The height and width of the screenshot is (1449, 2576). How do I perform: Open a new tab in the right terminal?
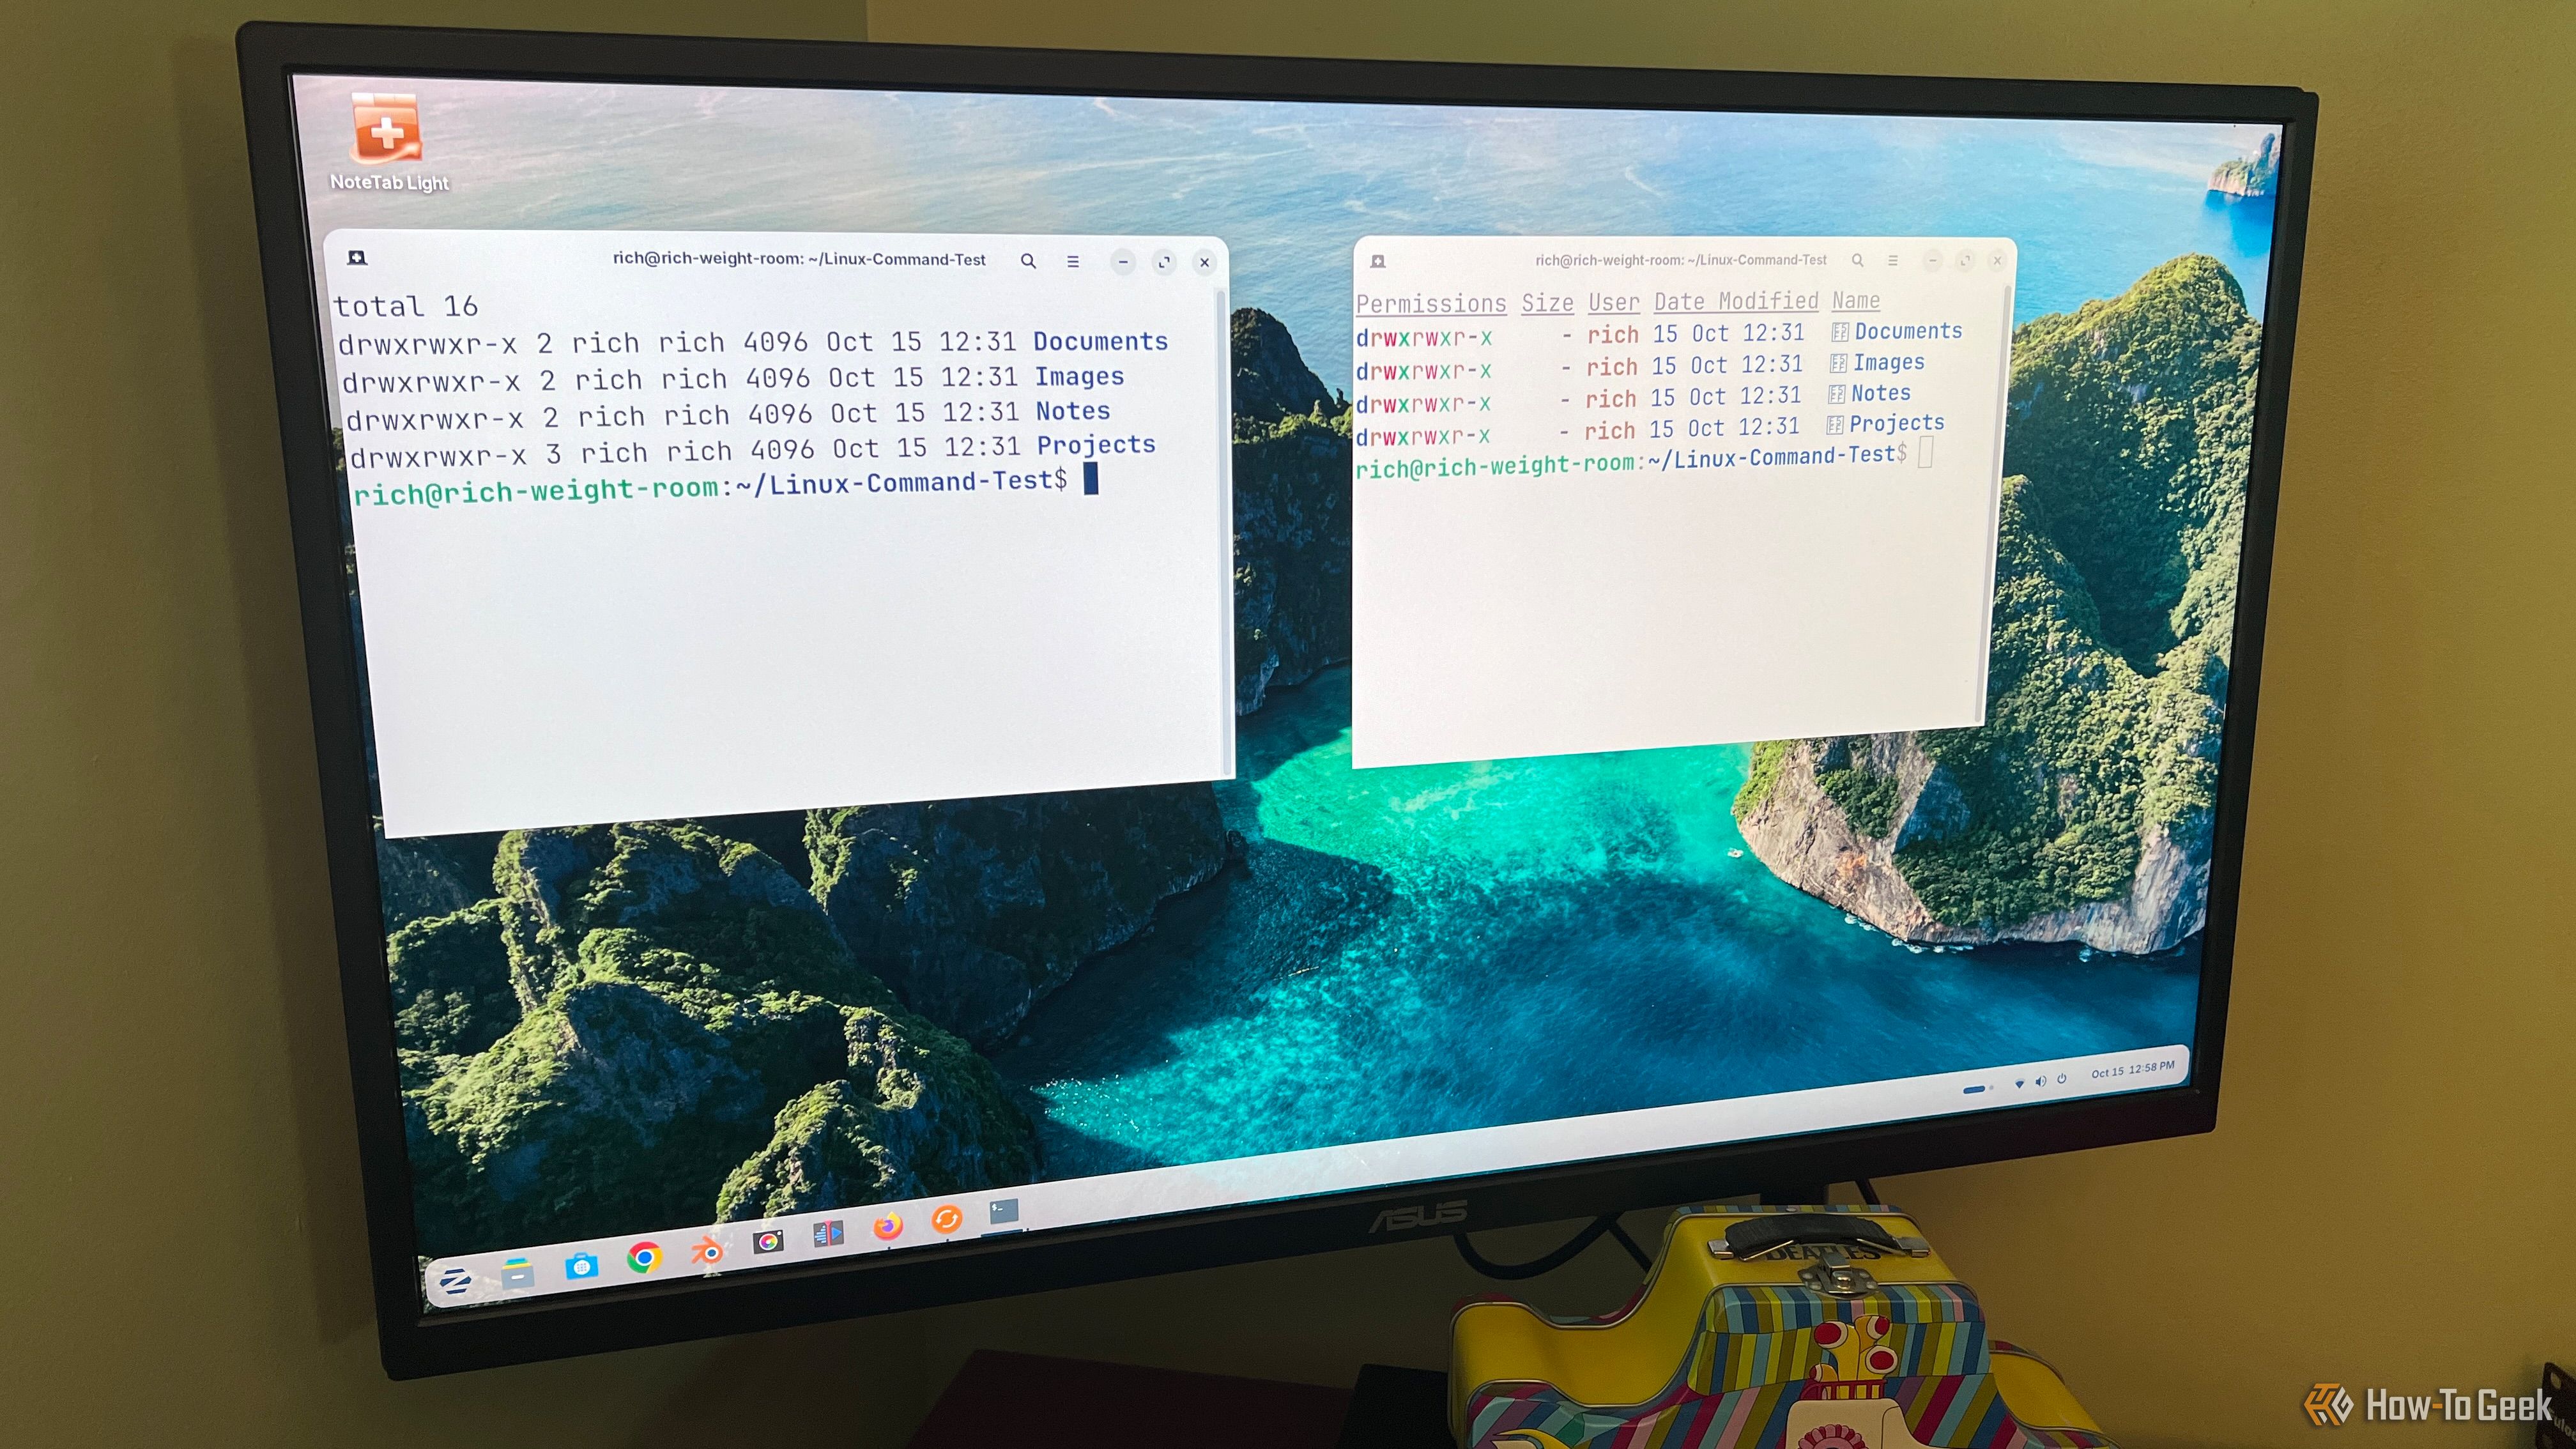coord(1378,261)
